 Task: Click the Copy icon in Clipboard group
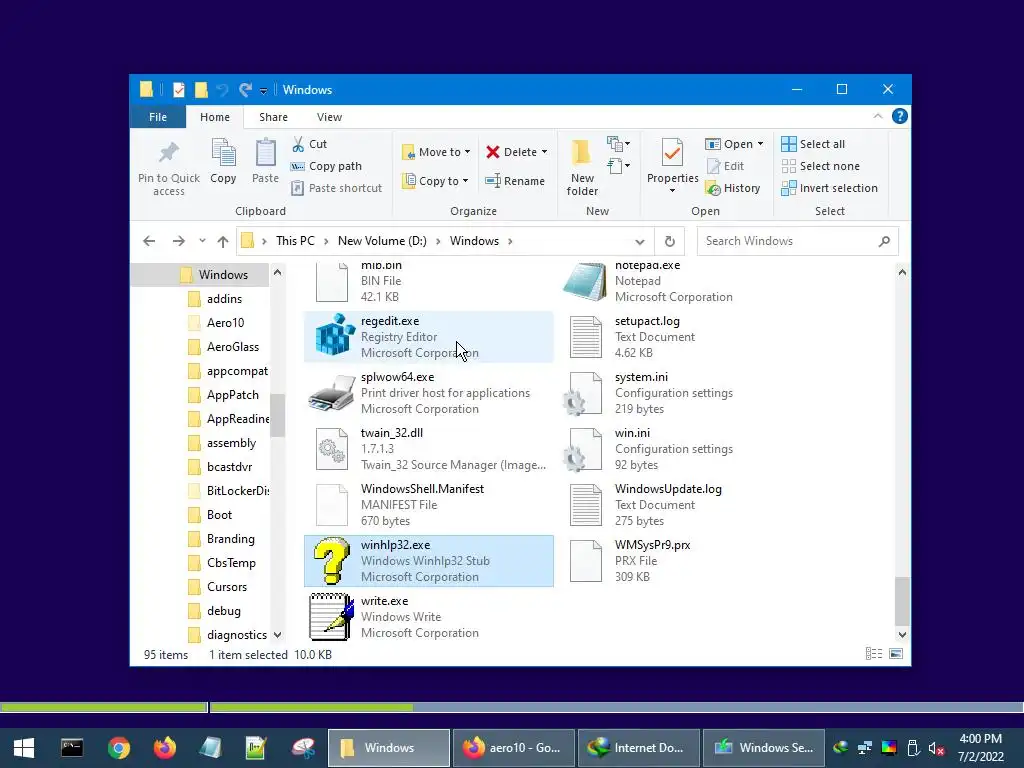[x=223, y=153]
